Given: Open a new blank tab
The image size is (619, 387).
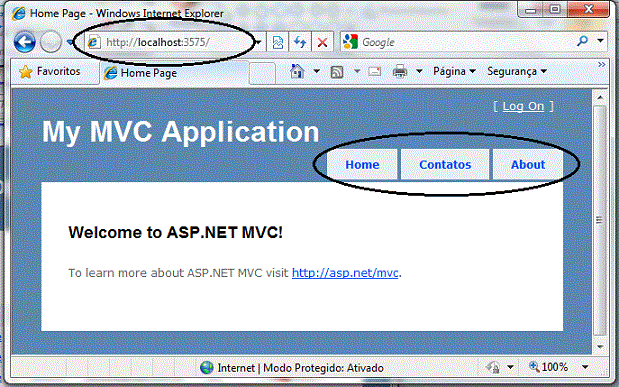Looking at the screenshot, I should pos(262,73).
